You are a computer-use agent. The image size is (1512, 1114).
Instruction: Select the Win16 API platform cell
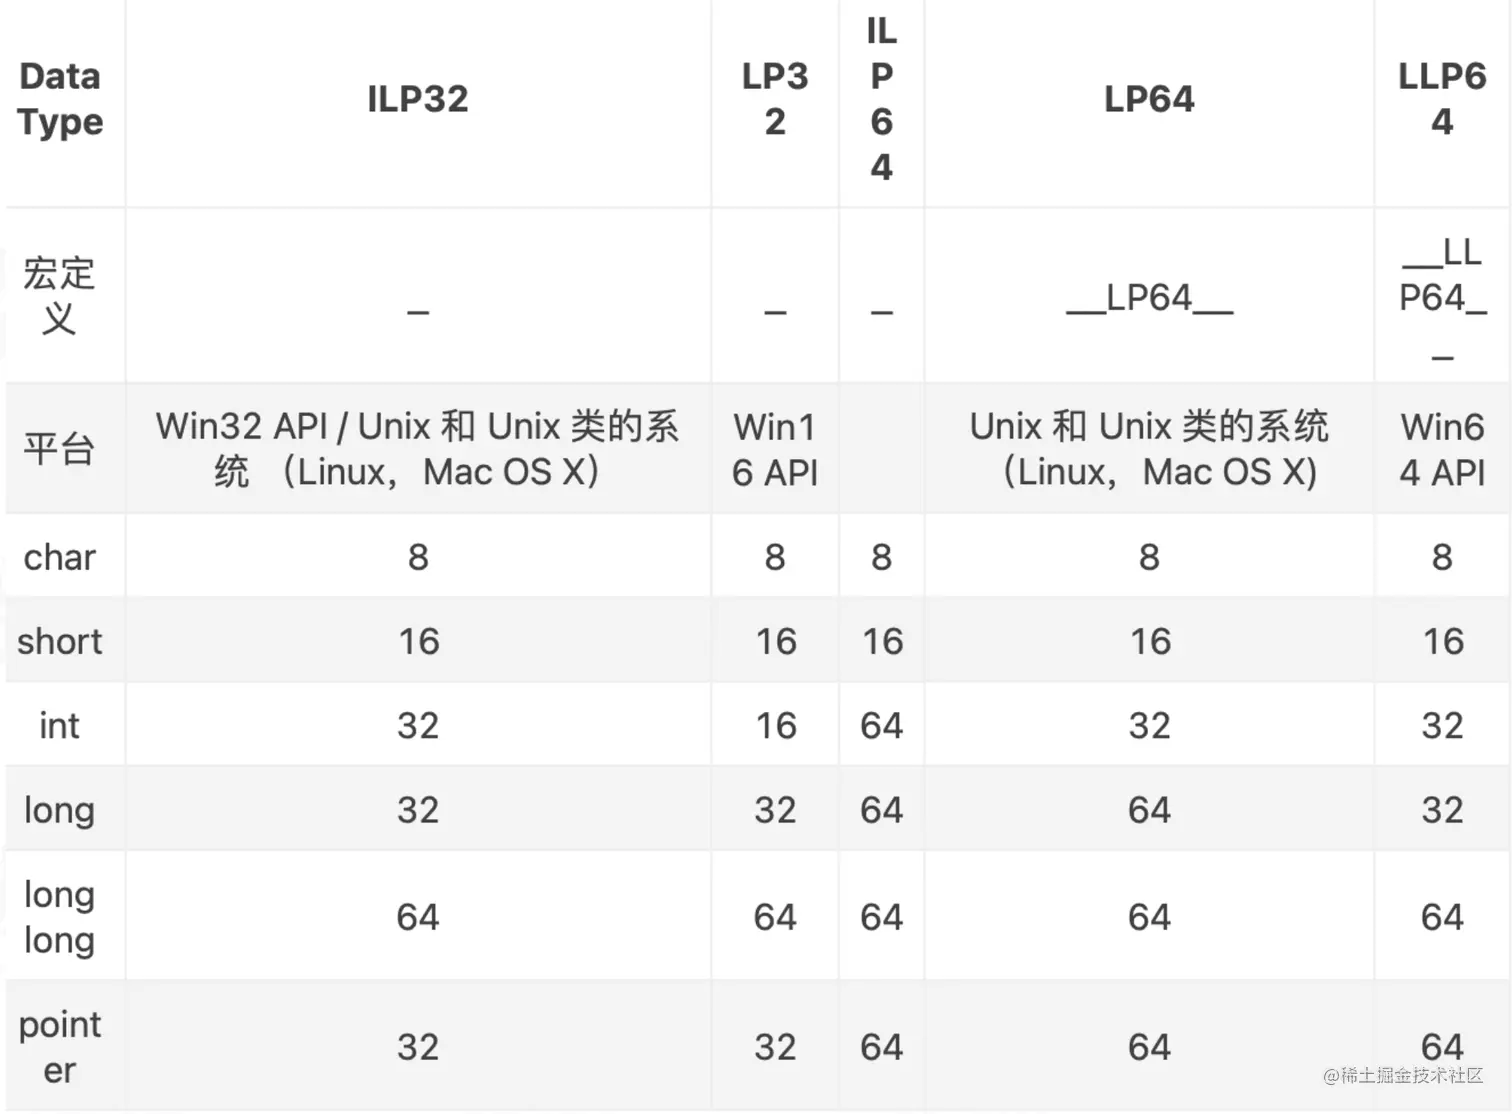775,449
